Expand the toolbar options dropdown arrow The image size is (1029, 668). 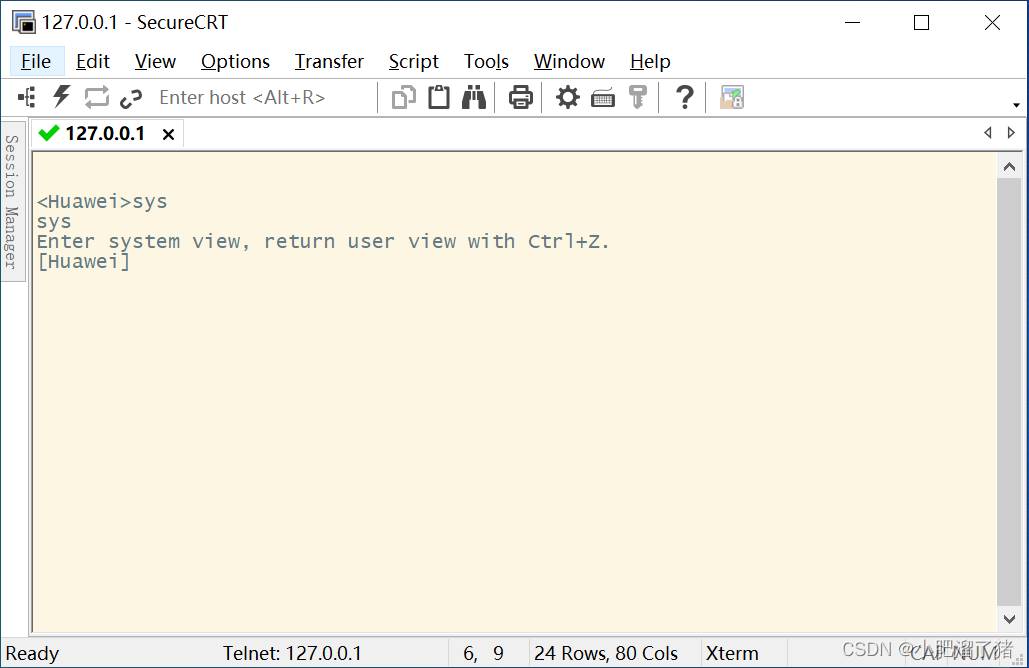point(1016,105)
